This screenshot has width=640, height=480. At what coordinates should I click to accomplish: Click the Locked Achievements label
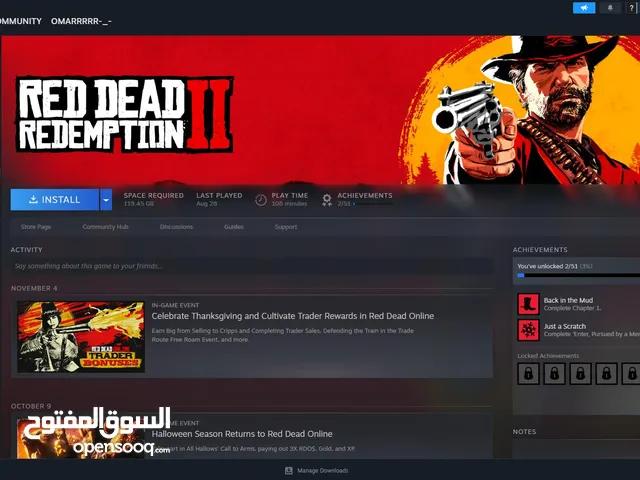[548, 356]
